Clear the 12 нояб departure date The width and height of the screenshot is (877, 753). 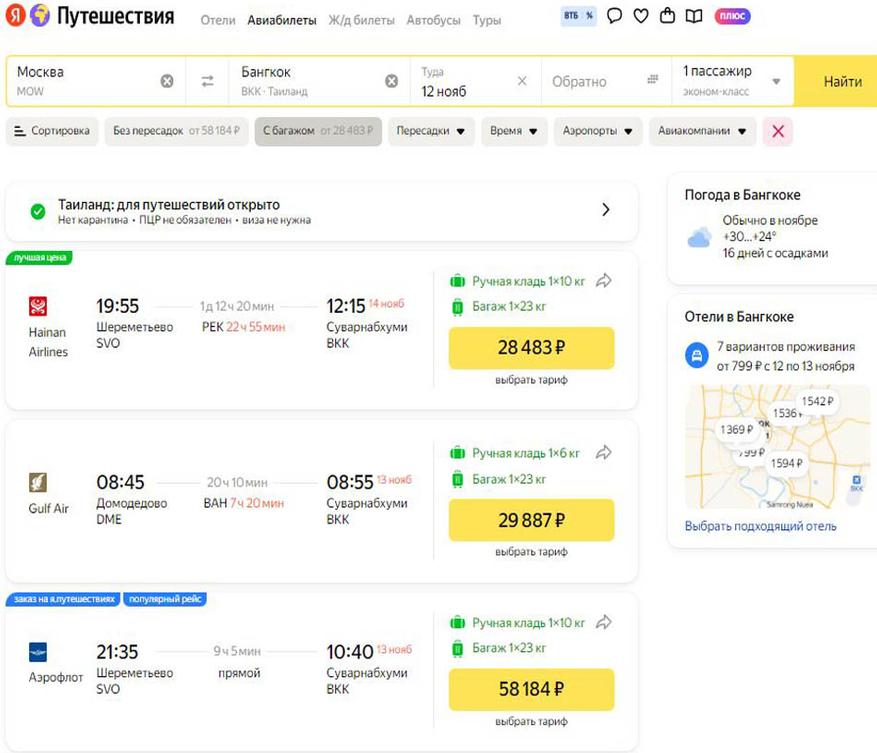point(522,81)
